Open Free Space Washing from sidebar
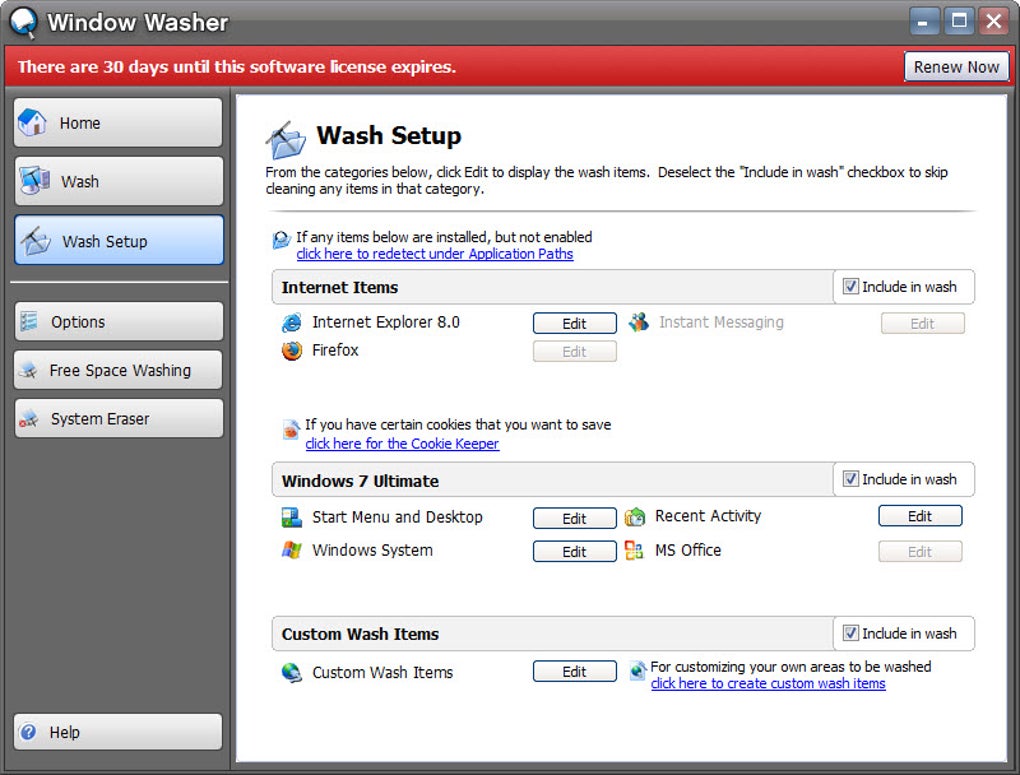This screenshot has width=1020, height=775. tap(118, 370)
